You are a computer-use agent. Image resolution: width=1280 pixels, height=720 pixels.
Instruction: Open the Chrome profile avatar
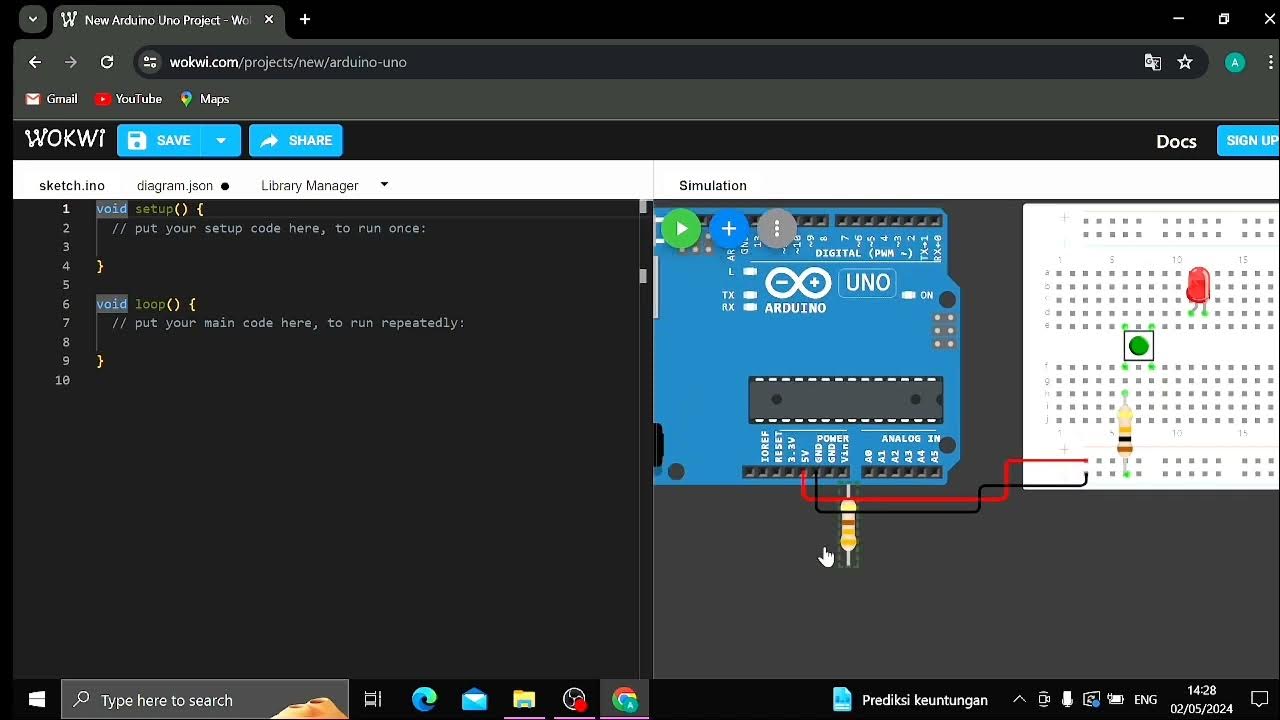[x=1235, y=62]
